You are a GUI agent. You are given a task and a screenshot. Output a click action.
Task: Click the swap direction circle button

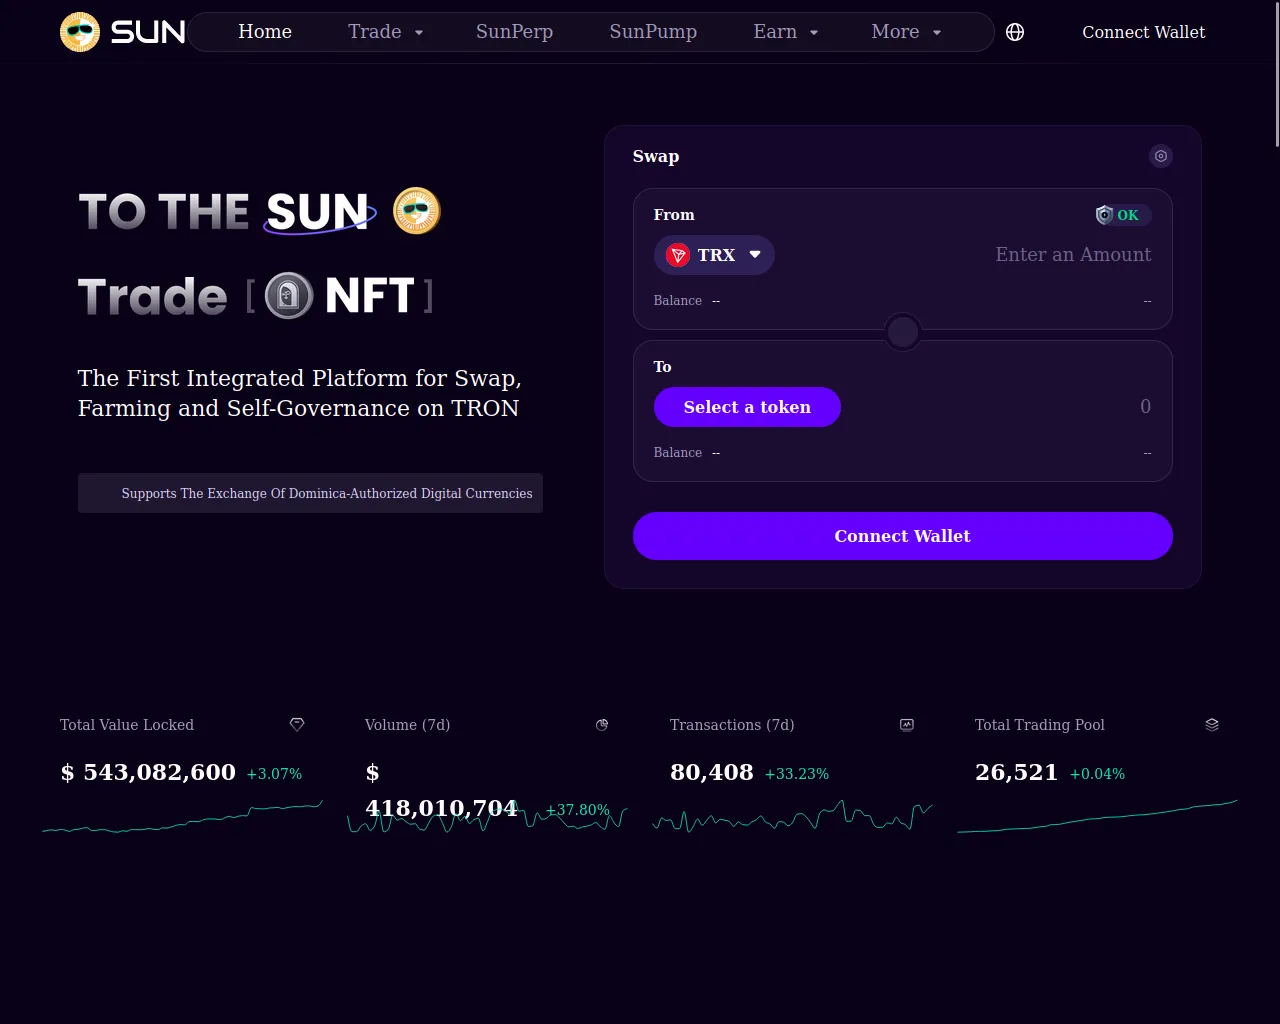coord(903,332)
